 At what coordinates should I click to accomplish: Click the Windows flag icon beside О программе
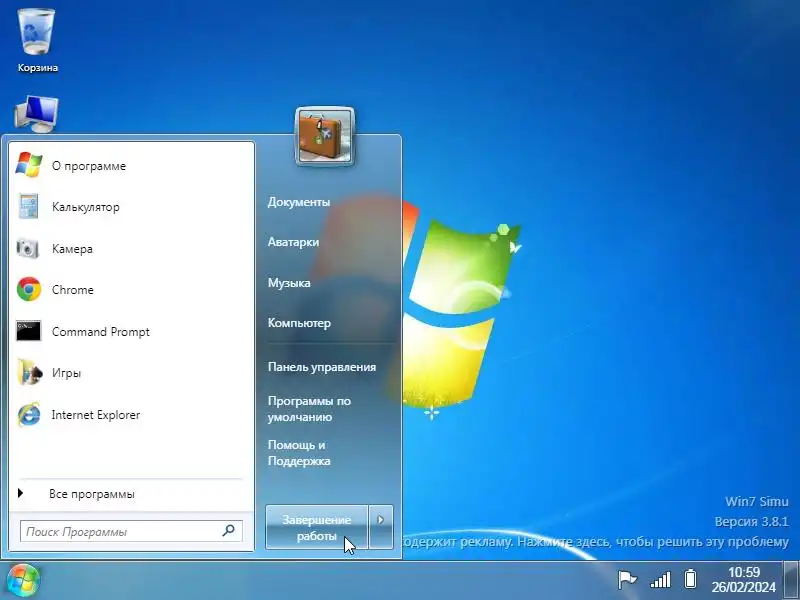pyautogui.click(x=29, y=165)
